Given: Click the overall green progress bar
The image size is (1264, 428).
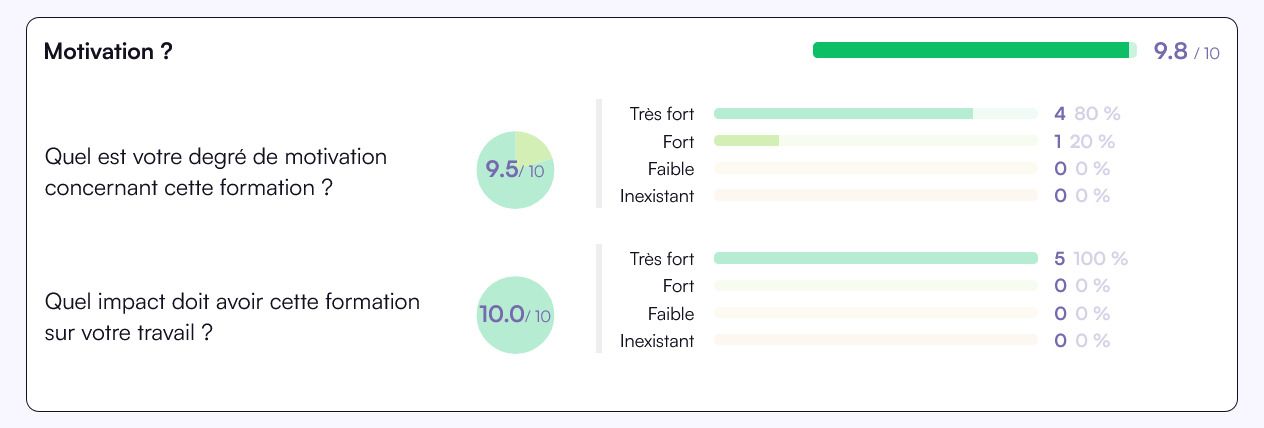Looking at the screenshot, I should point(975,50).
